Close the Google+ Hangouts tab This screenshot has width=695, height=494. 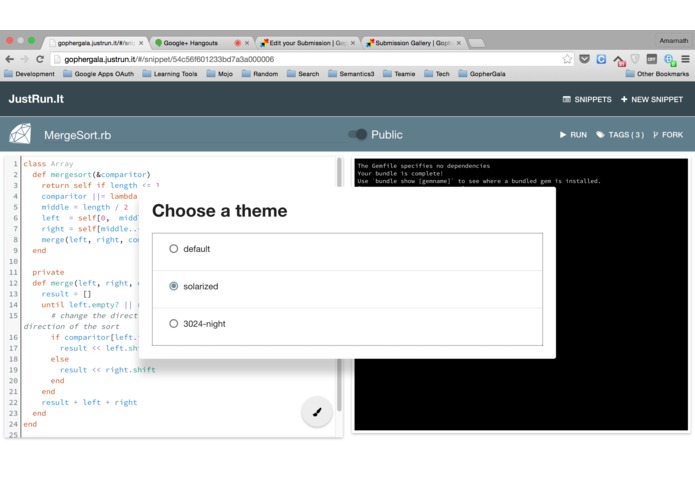coord(247,43)
